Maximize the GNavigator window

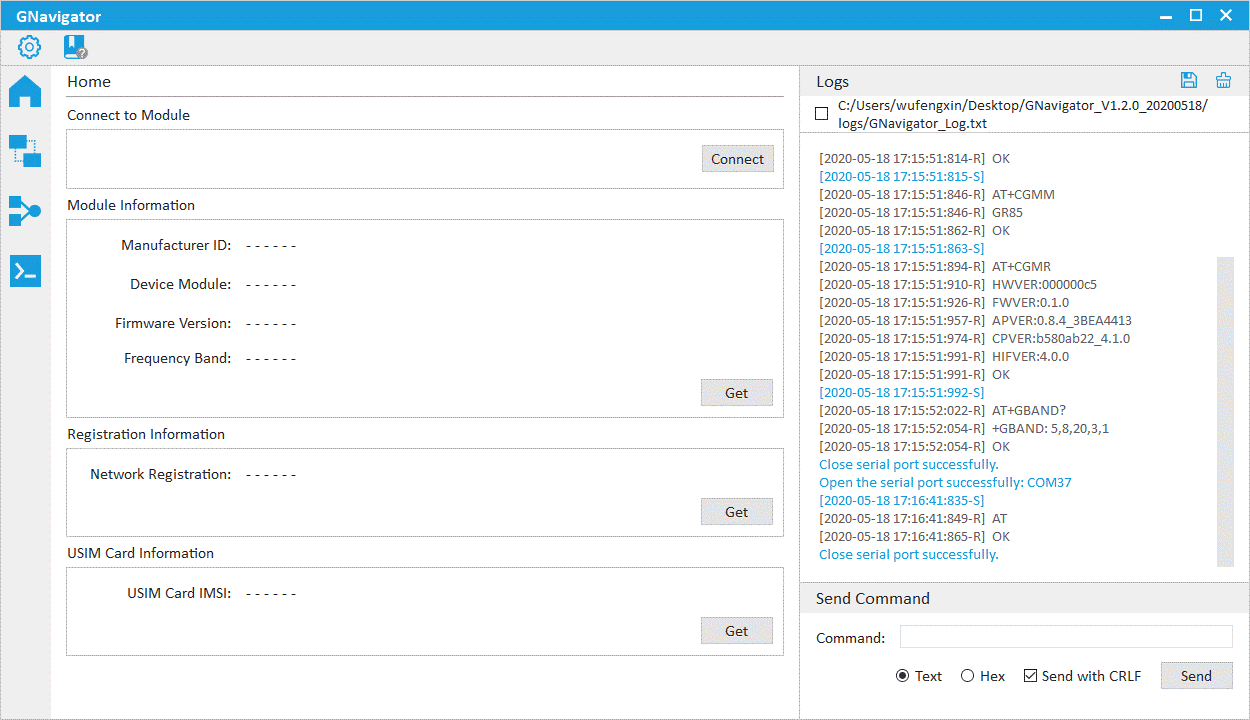[x=1195, y=15]
